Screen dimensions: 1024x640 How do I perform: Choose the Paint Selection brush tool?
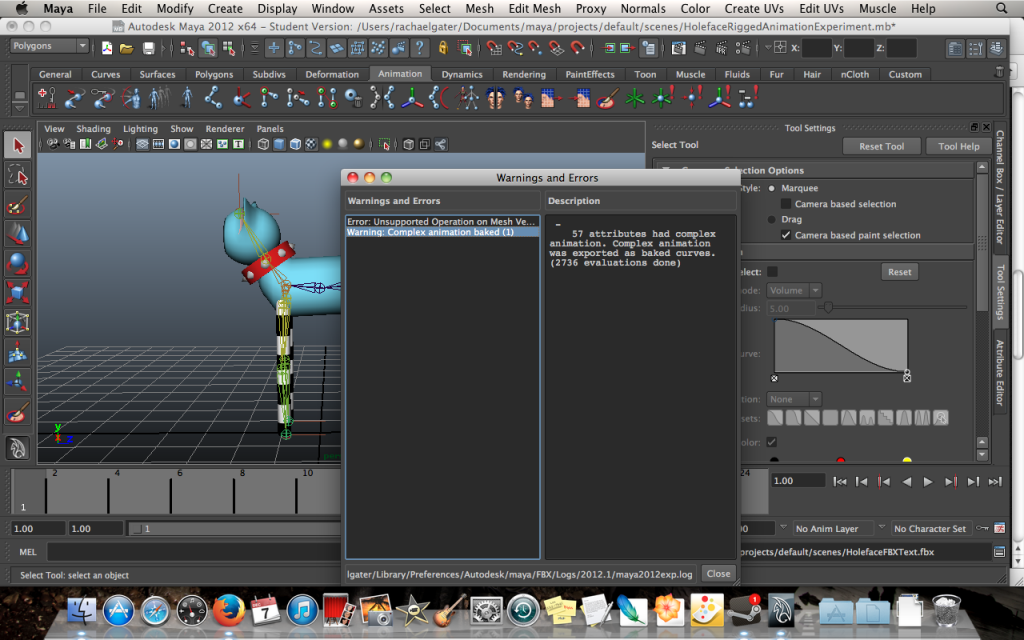coord(18,206)
